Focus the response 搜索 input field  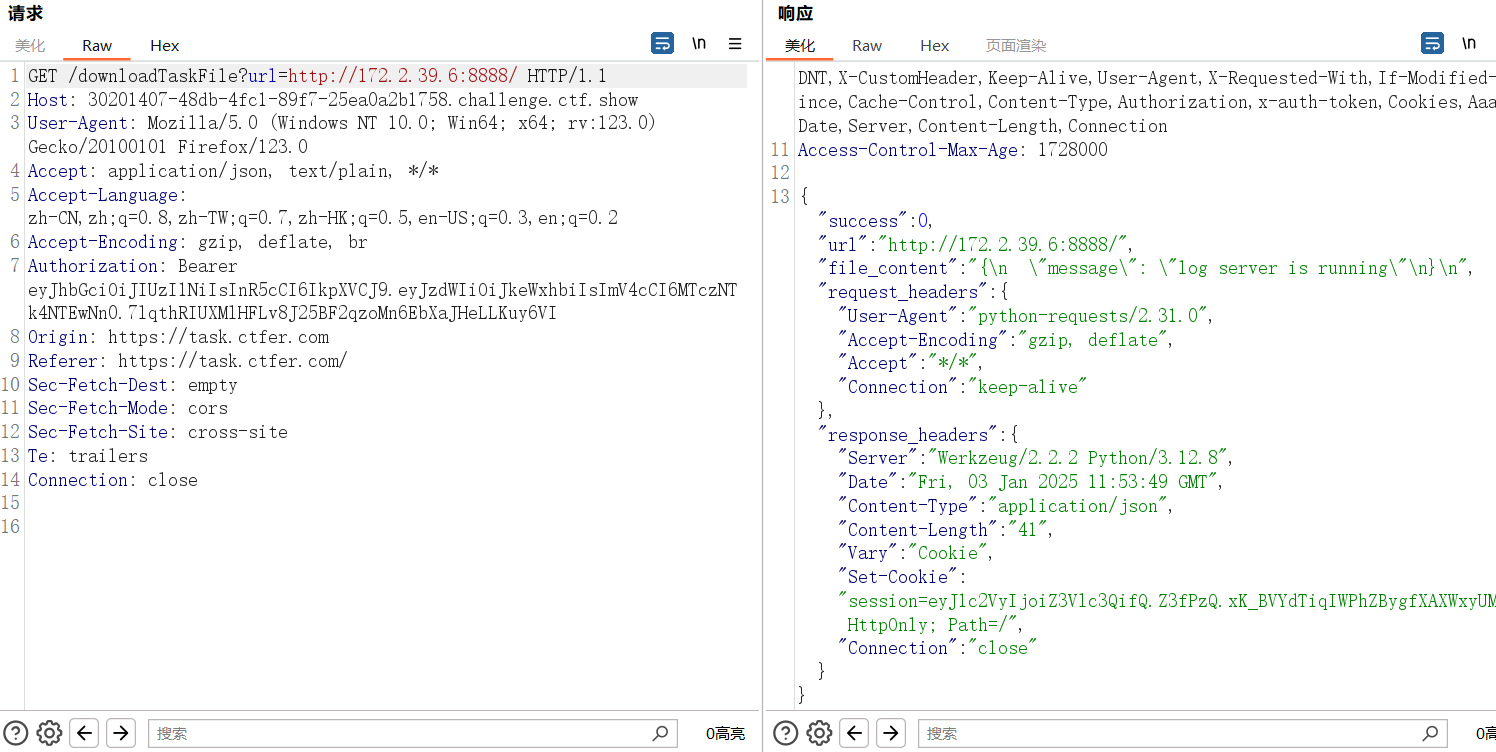1183,733
